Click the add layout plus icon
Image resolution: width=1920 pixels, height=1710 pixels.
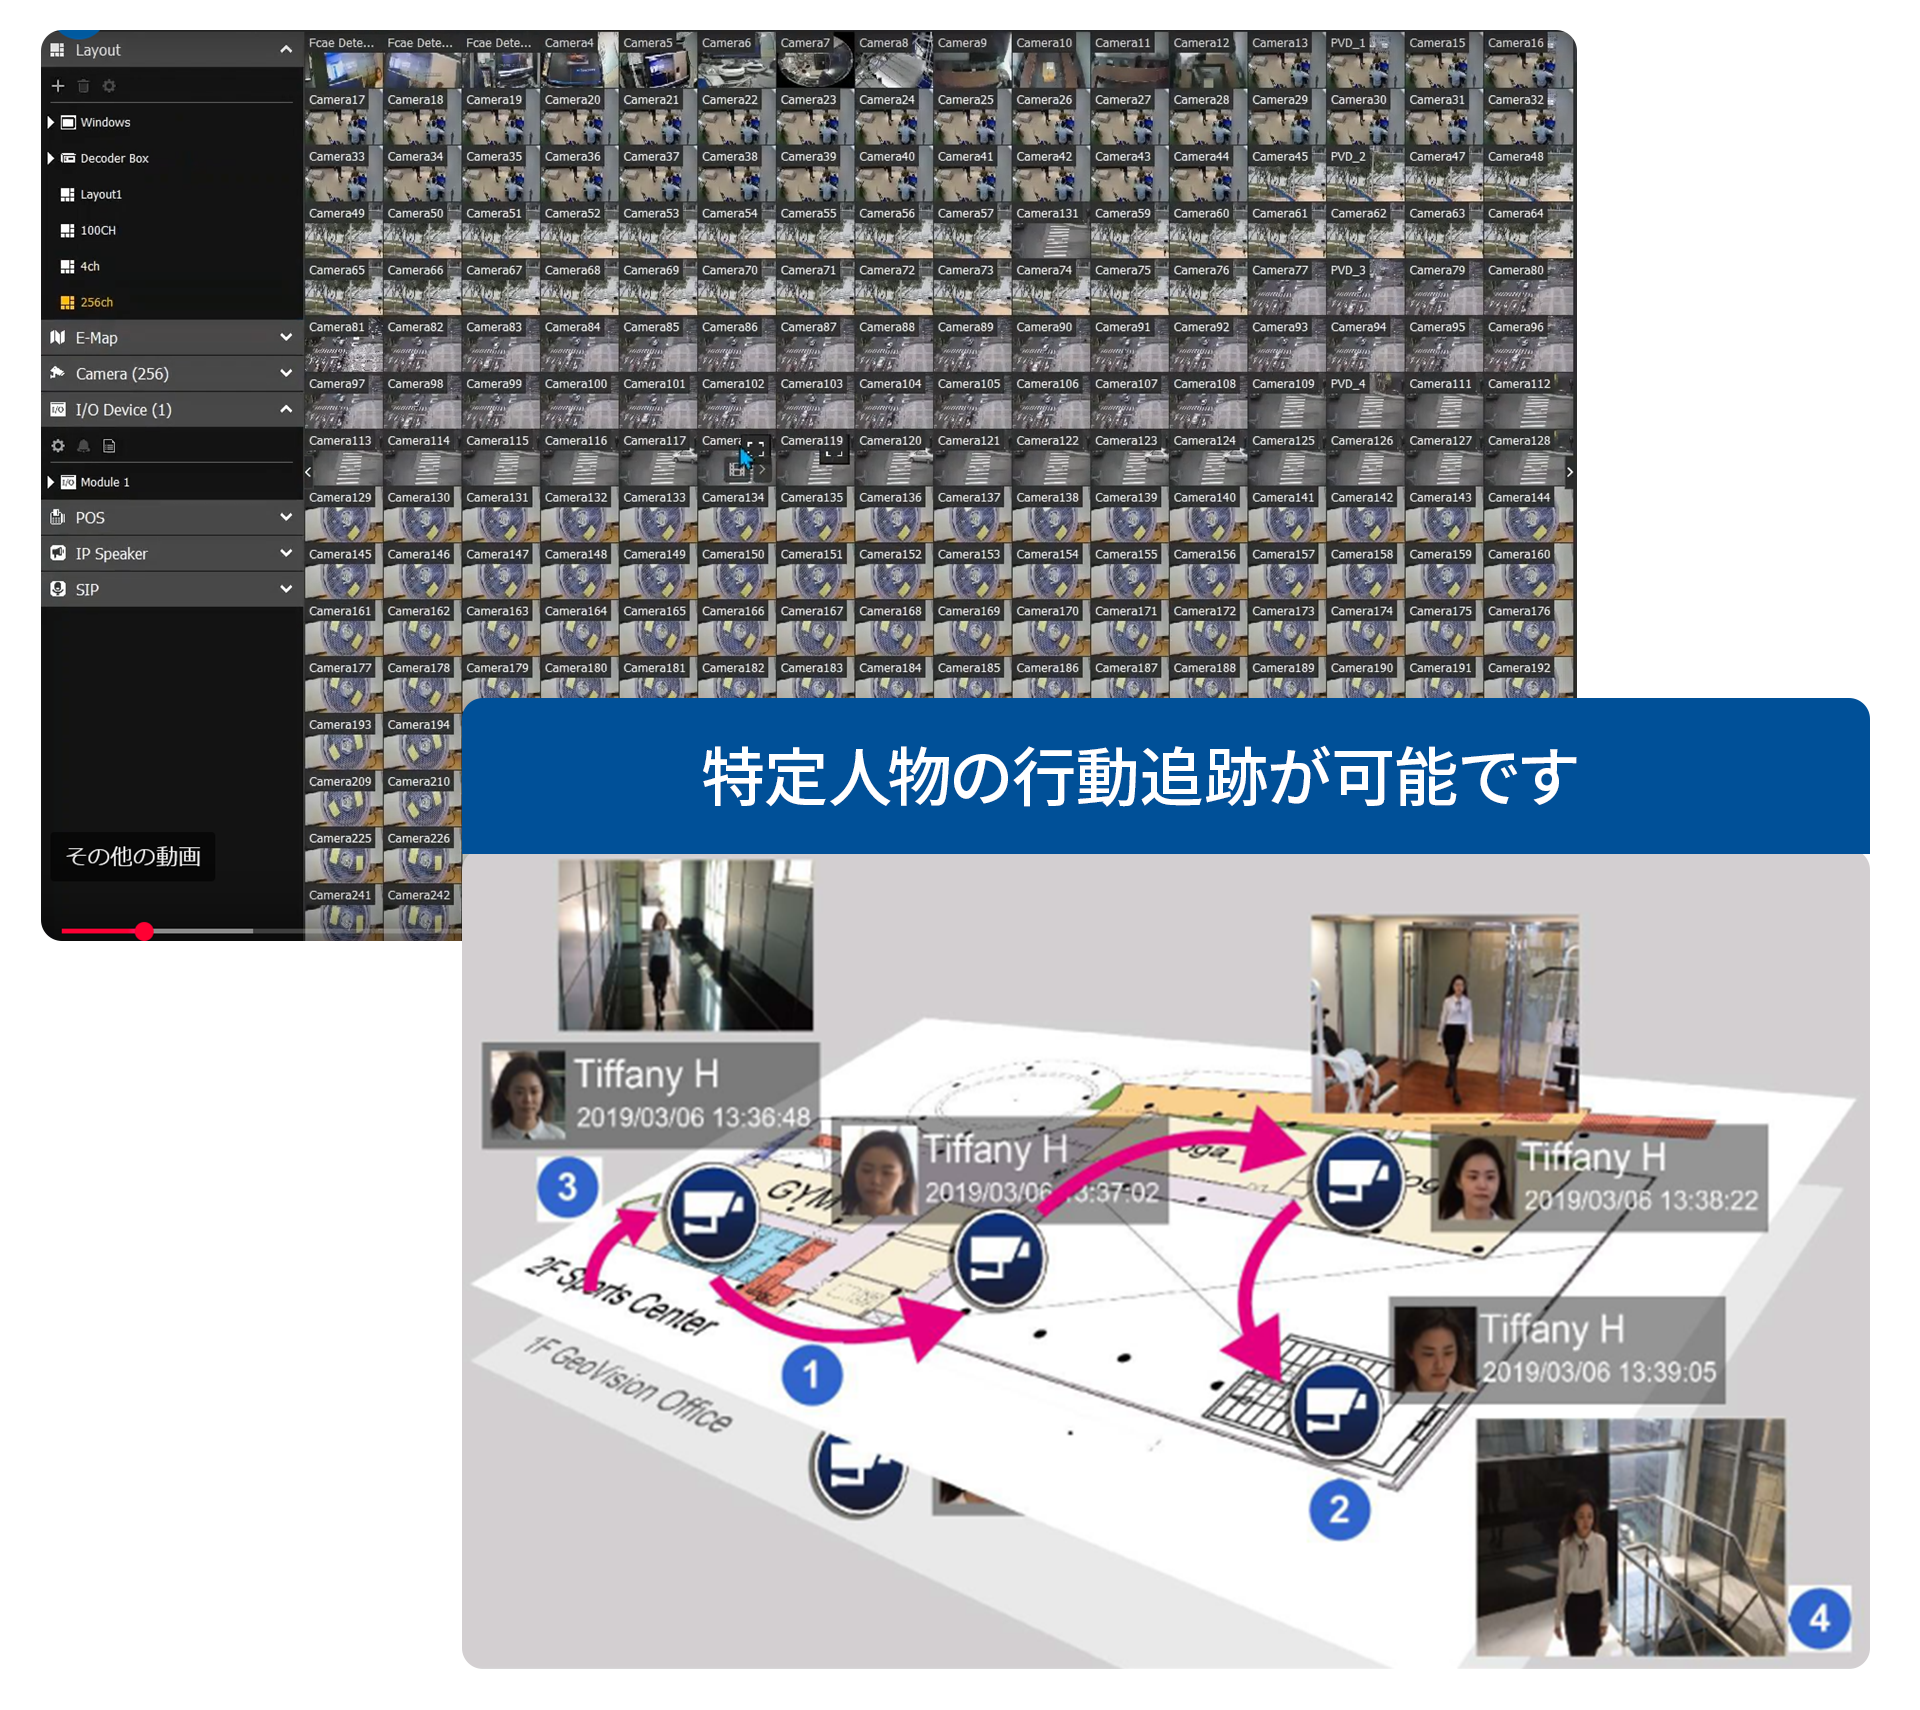tap(58, 86)
